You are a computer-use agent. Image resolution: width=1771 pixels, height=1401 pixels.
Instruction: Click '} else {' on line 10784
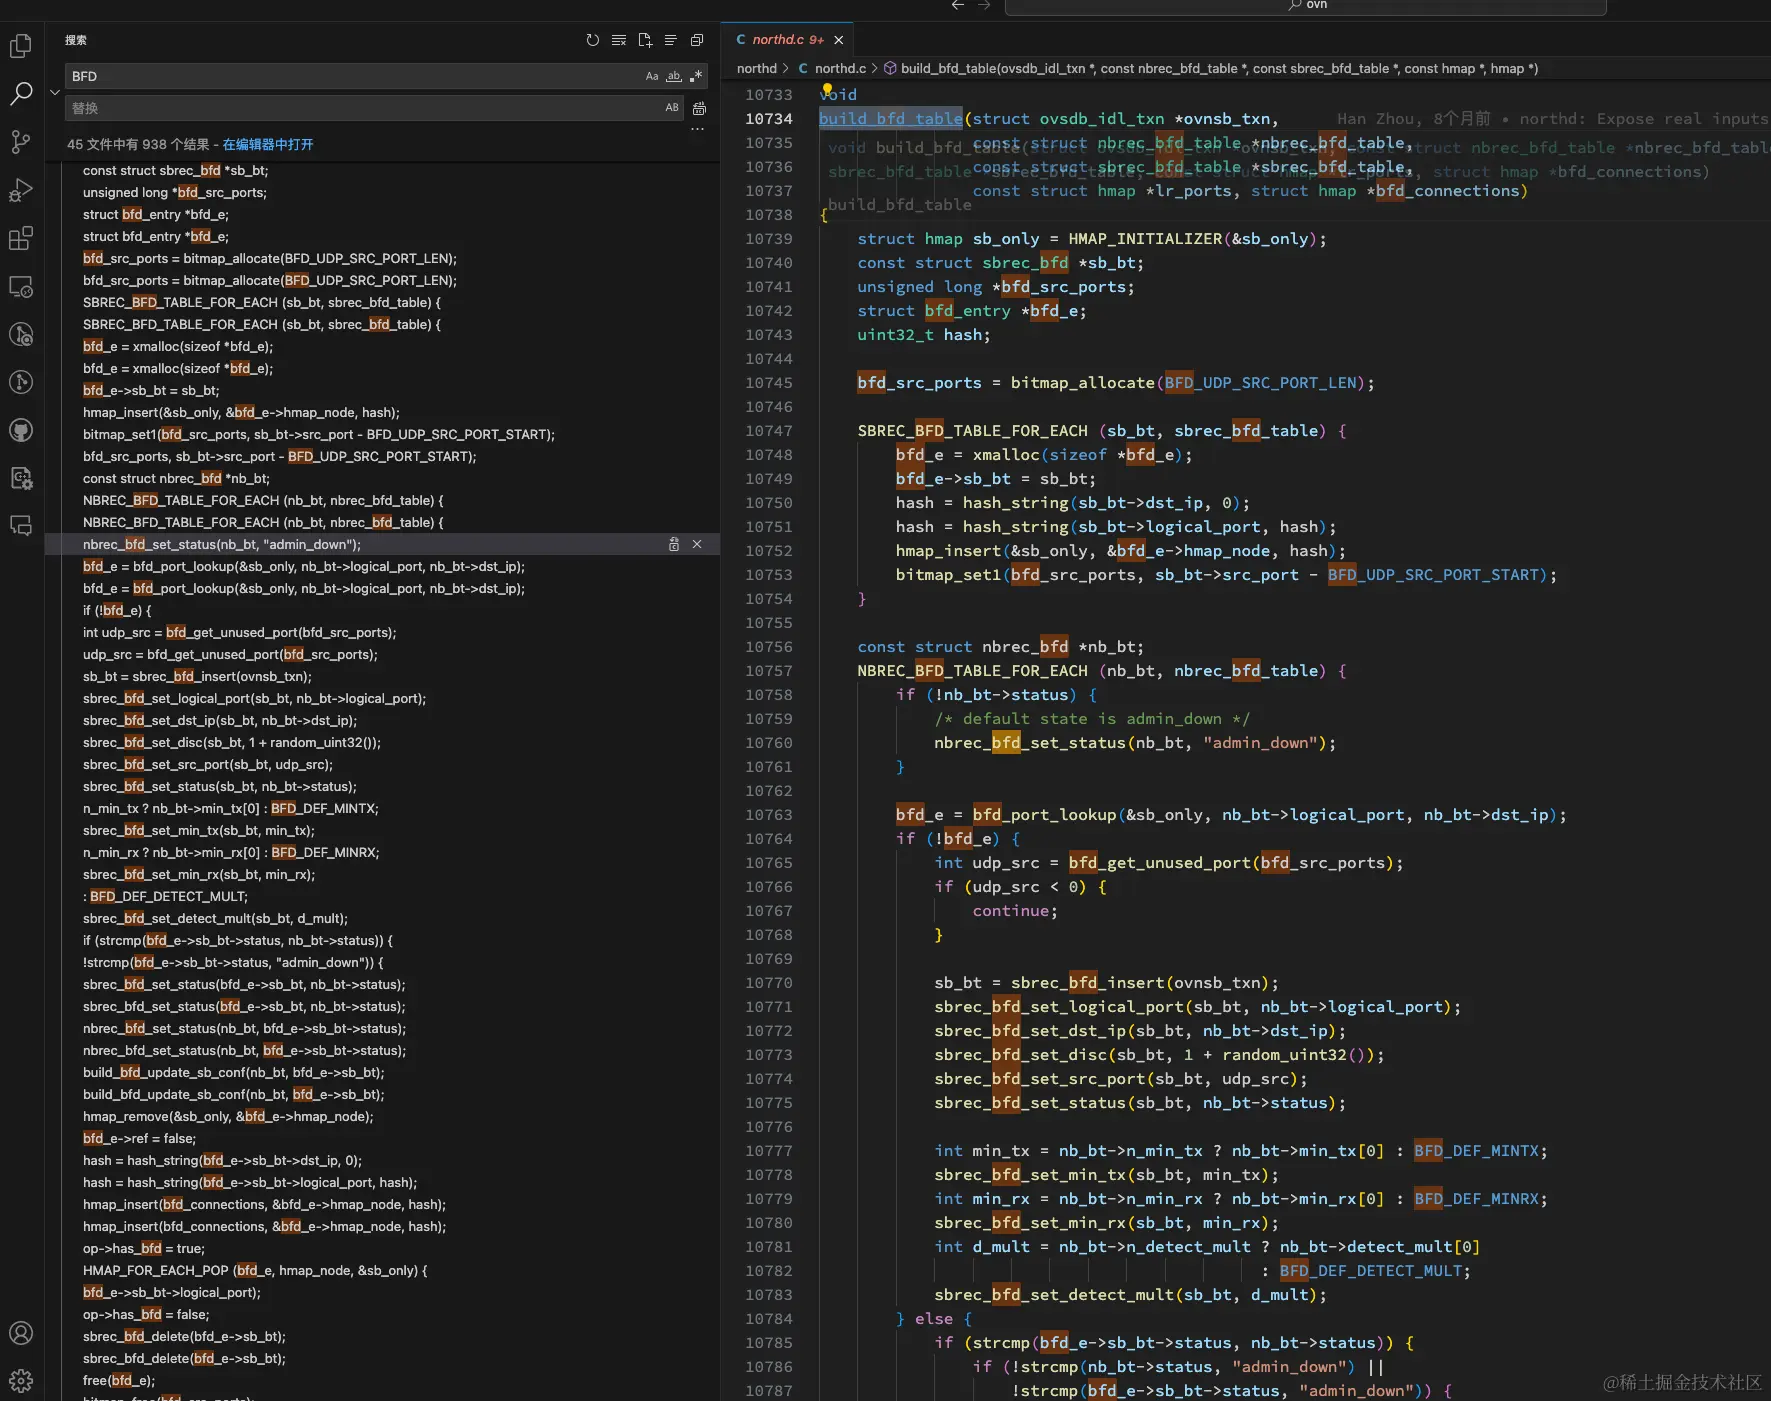(x=934, y=1319)
